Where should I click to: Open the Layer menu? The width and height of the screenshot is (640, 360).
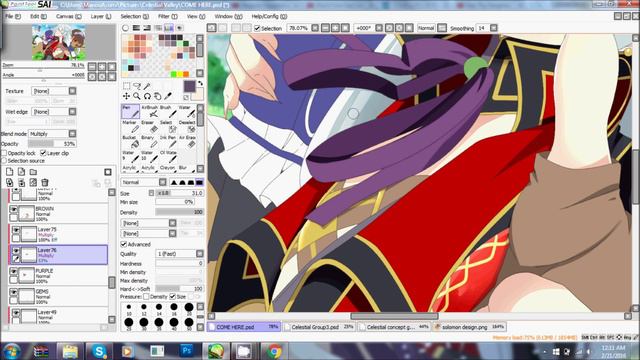coord(100,16)
